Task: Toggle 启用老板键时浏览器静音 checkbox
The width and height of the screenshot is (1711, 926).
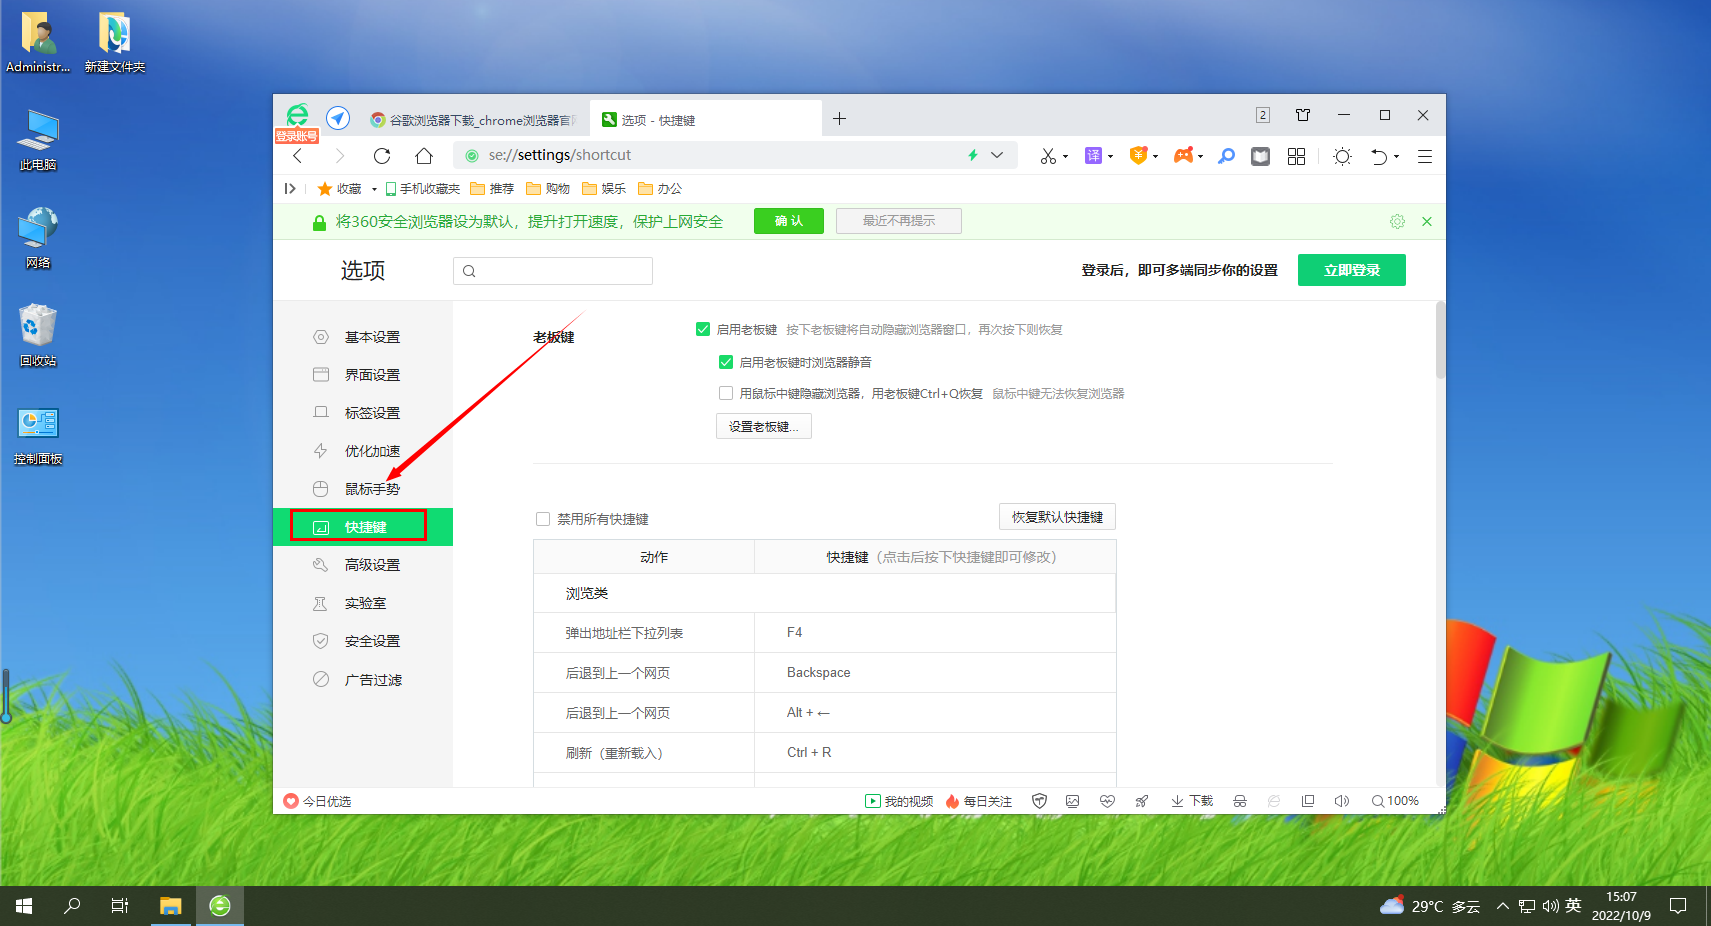Action: click(x=726, y=362)
